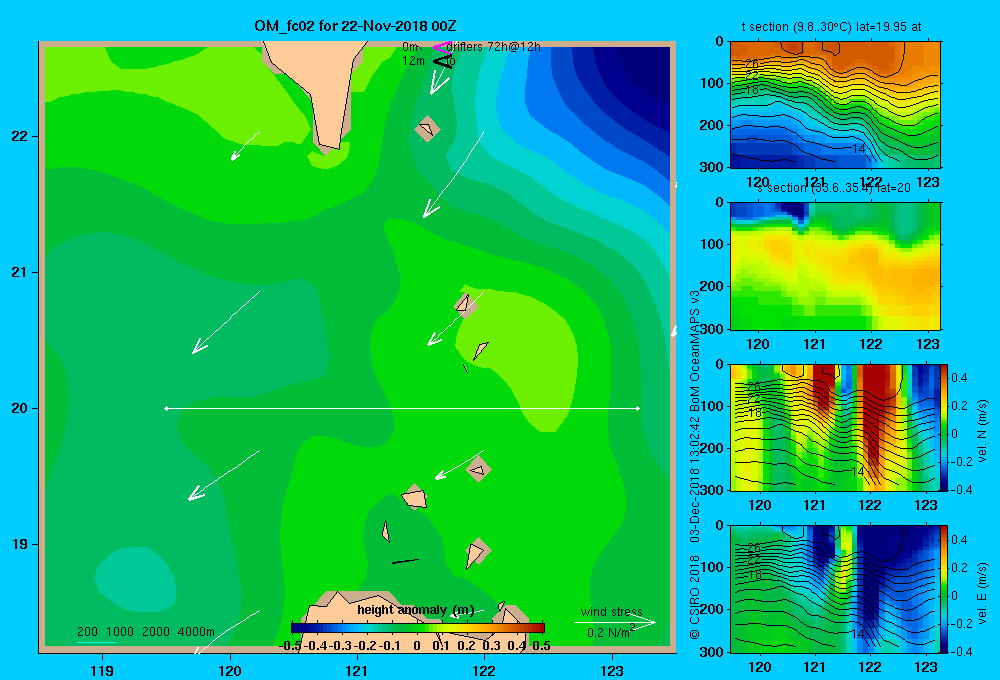Viewport: 1000px width, 680px height.
Task: Click the 0.5 tick on the height anomaly bar
Action: (x=541, y=646)
